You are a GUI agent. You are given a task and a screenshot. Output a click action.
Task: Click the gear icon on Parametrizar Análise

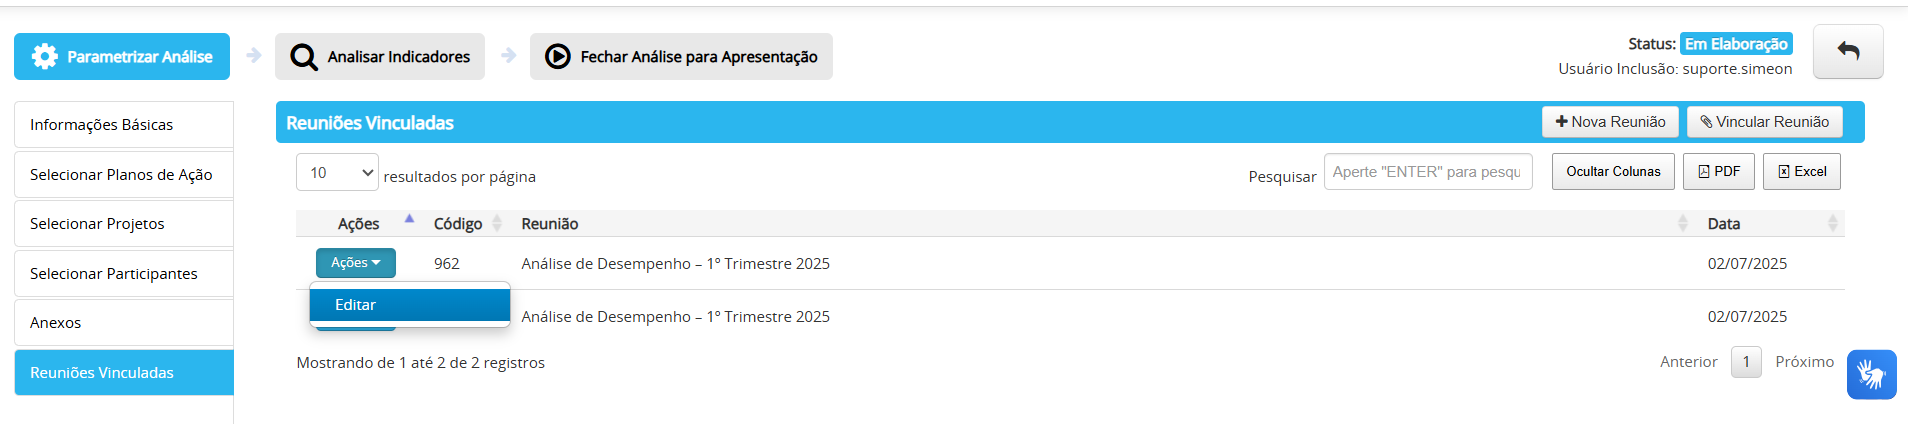click(x=44, y=57)
